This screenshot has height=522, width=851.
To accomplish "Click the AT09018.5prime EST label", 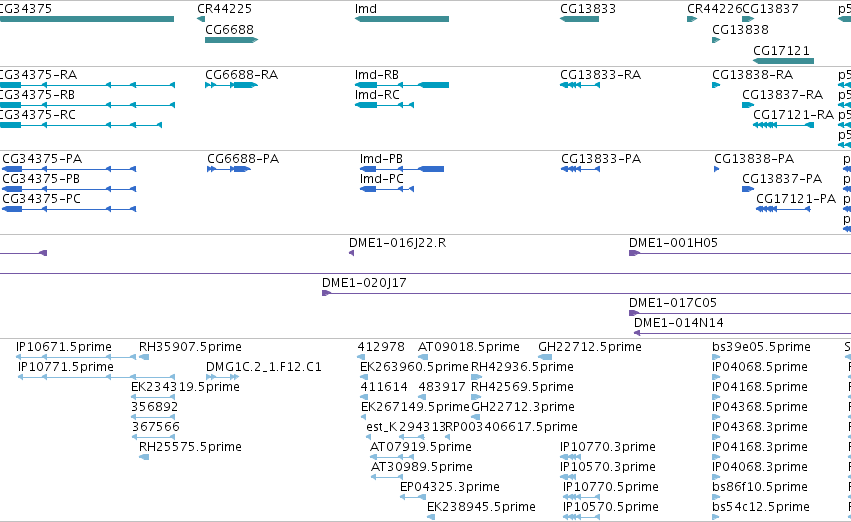I will (469, 346).
